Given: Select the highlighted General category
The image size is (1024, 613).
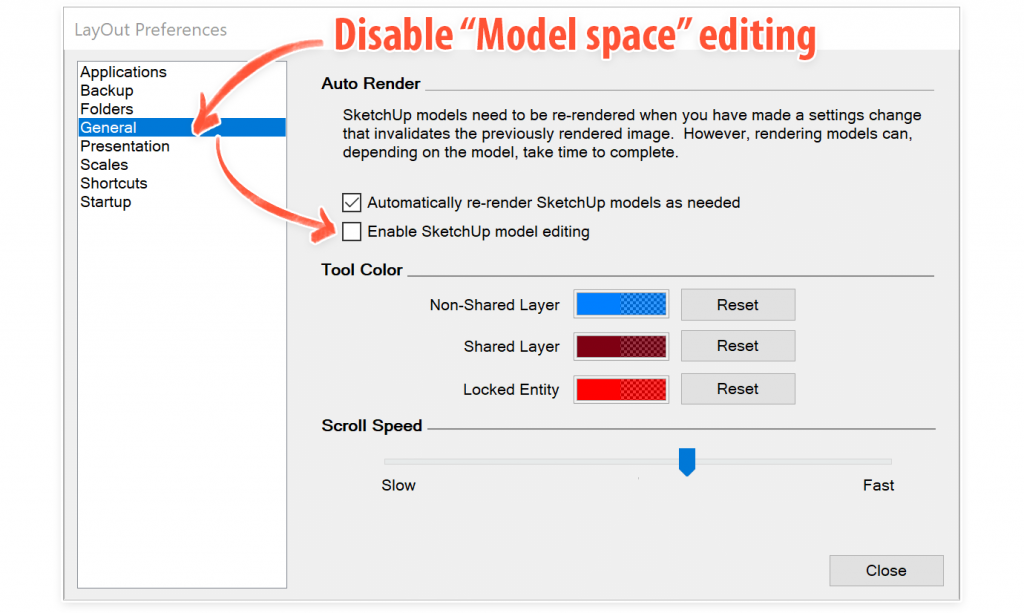Looking at the screenshot, I should (x=108, y=128).
